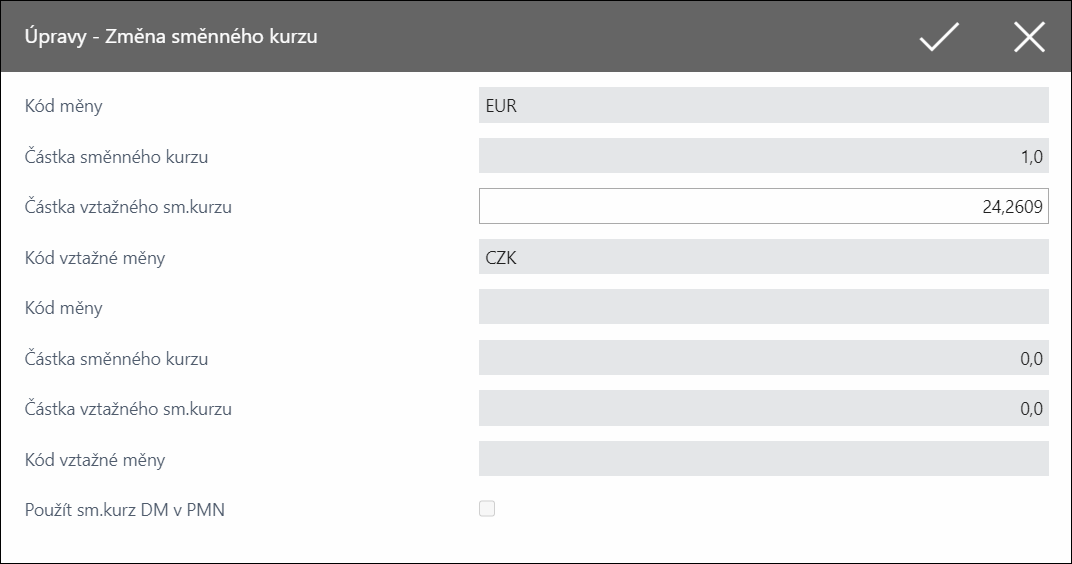Click the second Částka směnného kurzu 0,0 field
Viewport: 1072px width, 564px height.
(764, 358)
